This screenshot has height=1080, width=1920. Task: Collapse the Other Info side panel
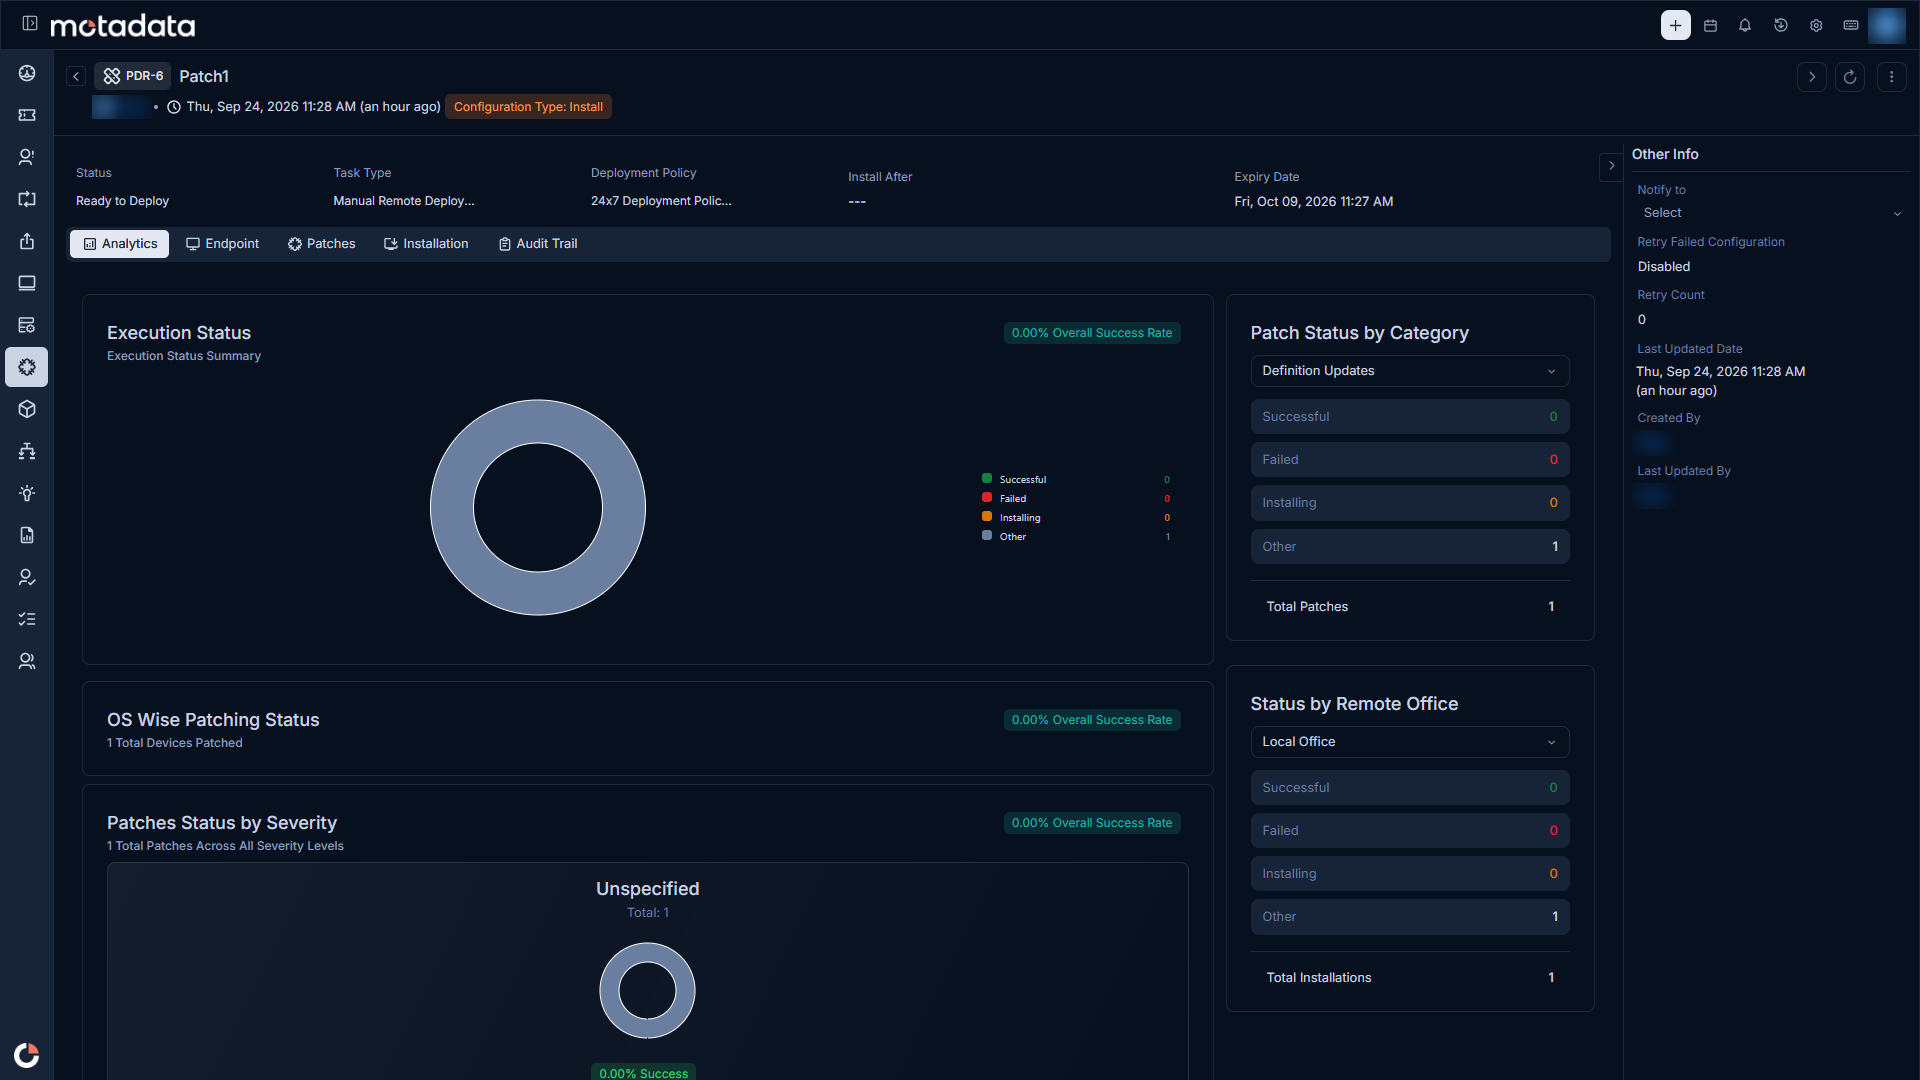(1611, 166)
